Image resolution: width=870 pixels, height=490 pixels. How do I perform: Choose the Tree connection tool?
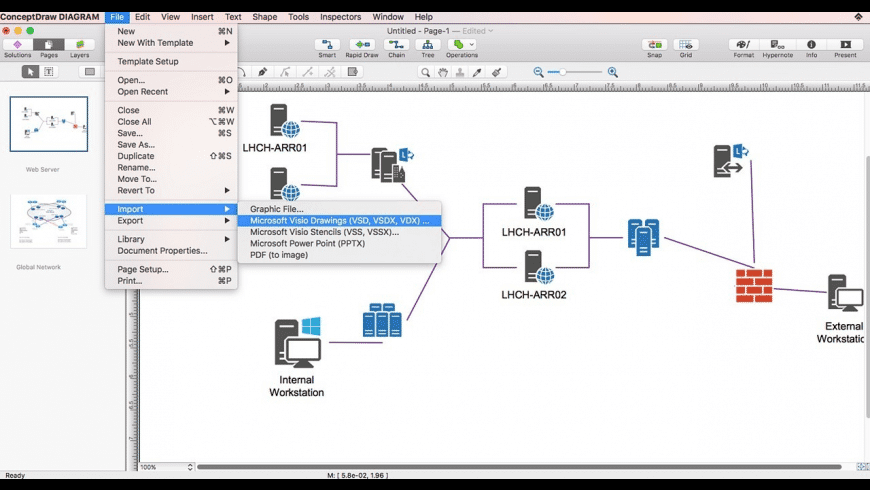pos(428,45)
